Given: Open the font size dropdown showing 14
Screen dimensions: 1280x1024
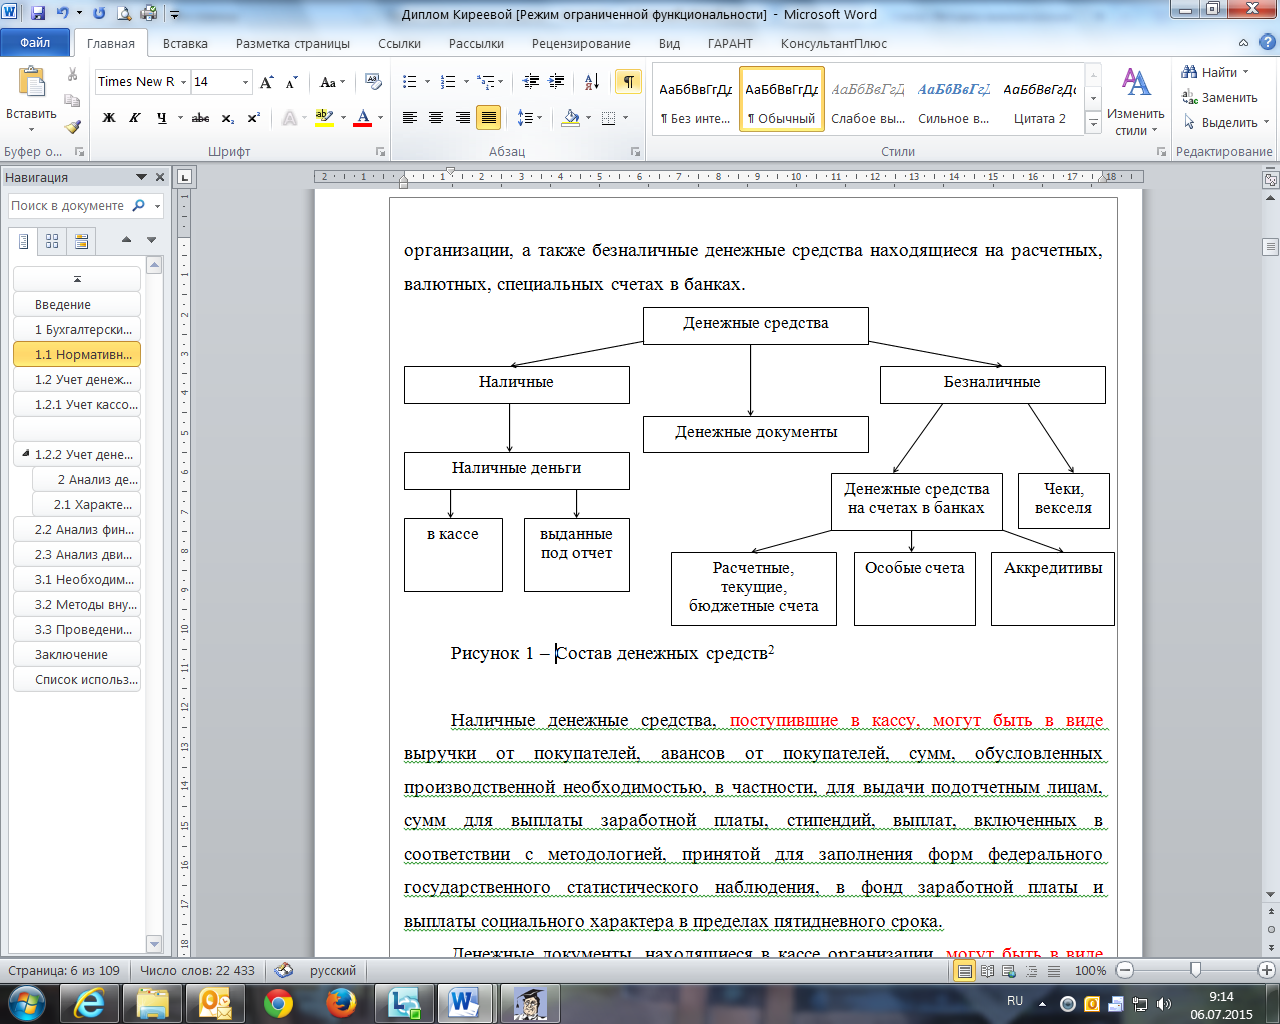Looking at the screenshot, I should 245,82.
